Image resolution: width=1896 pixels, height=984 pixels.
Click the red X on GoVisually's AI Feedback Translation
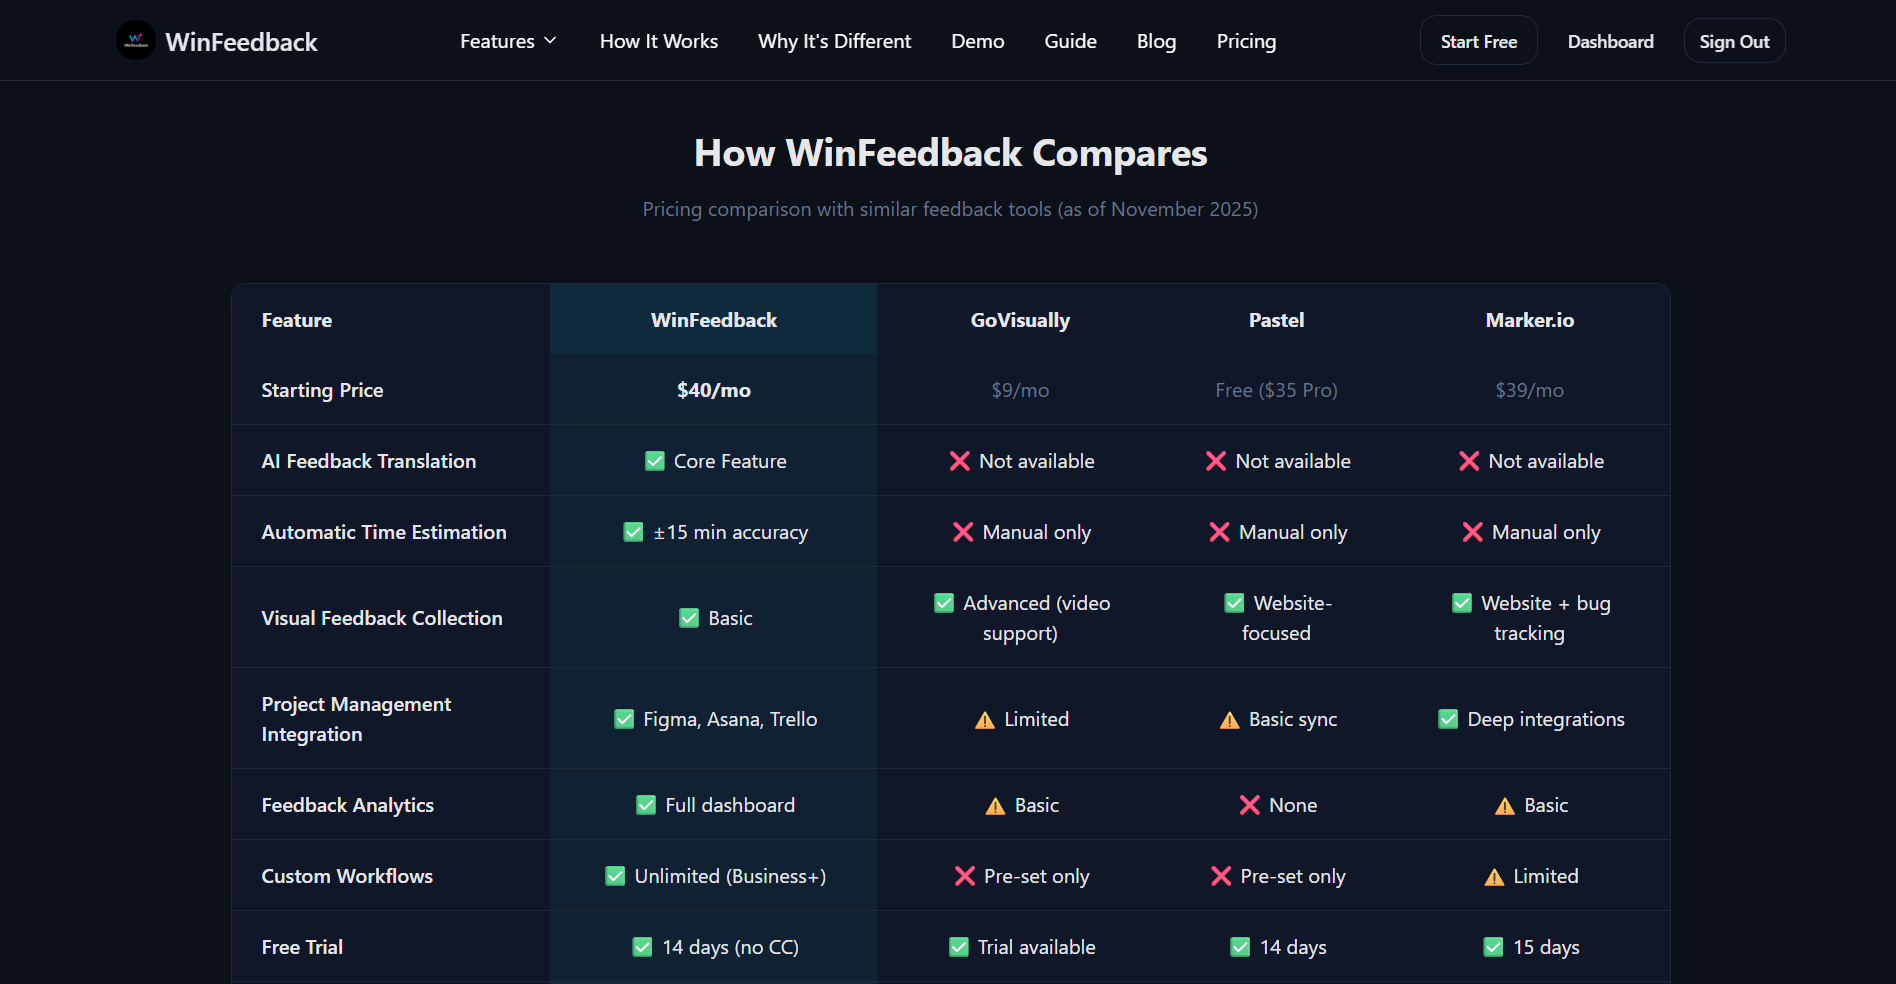[959, 461]
